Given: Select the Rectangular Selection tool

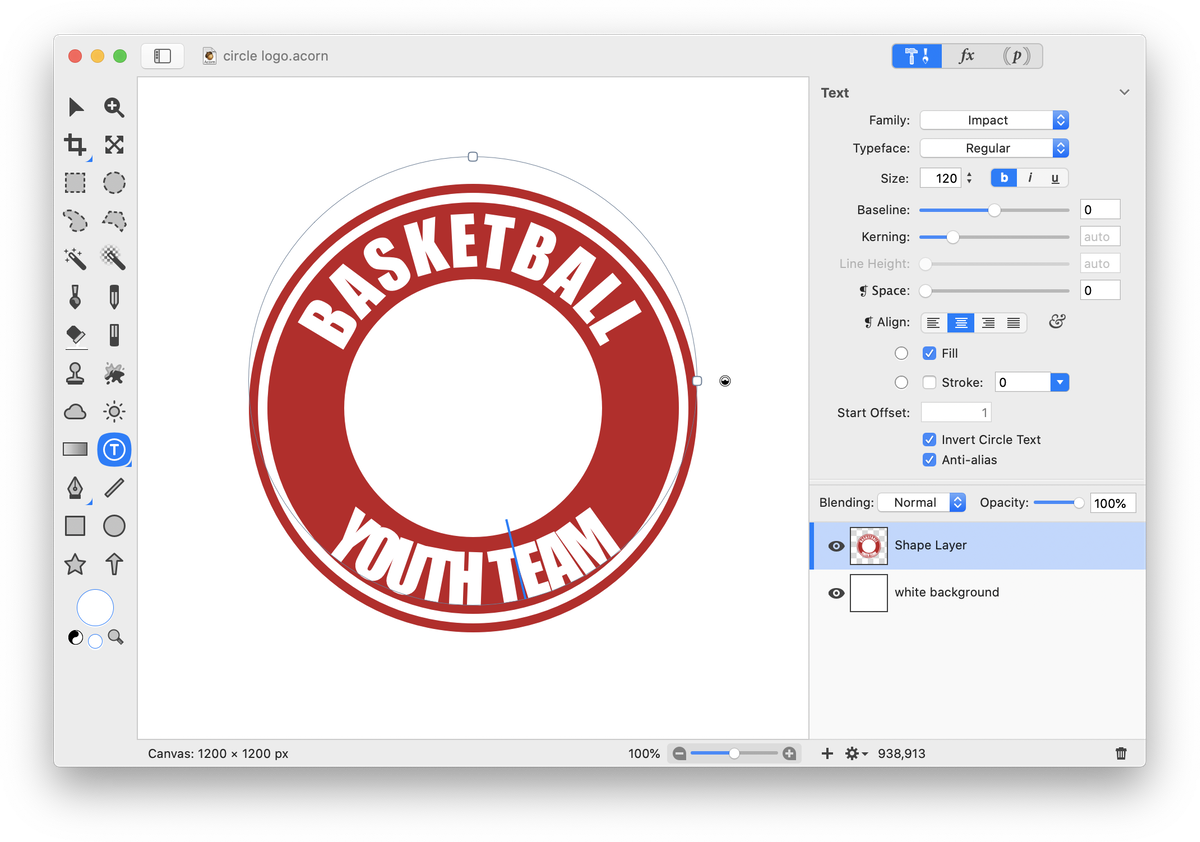Looking at the screenshot, I should (x=75, y=183).
